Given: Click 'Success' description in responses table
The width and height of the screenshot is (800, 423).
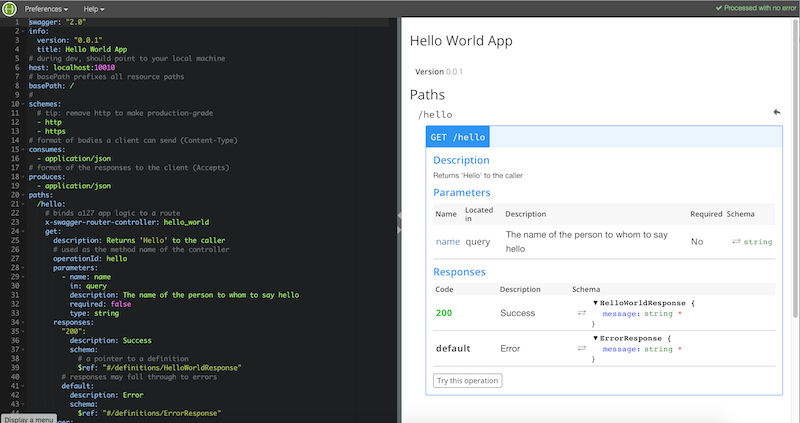Looking at the screenshot, I should tap(517, 313).
